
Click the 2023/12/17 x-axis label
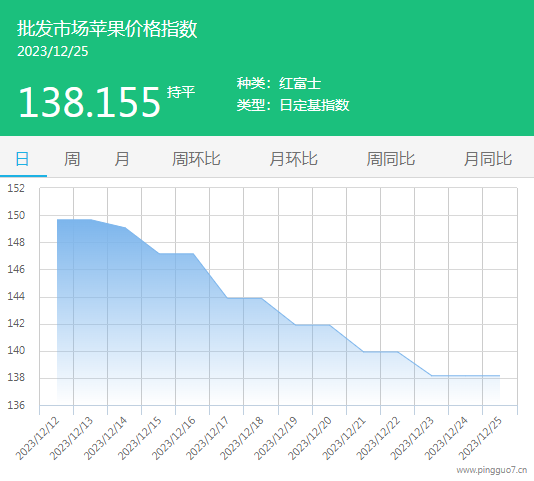[x=207, y=438]
